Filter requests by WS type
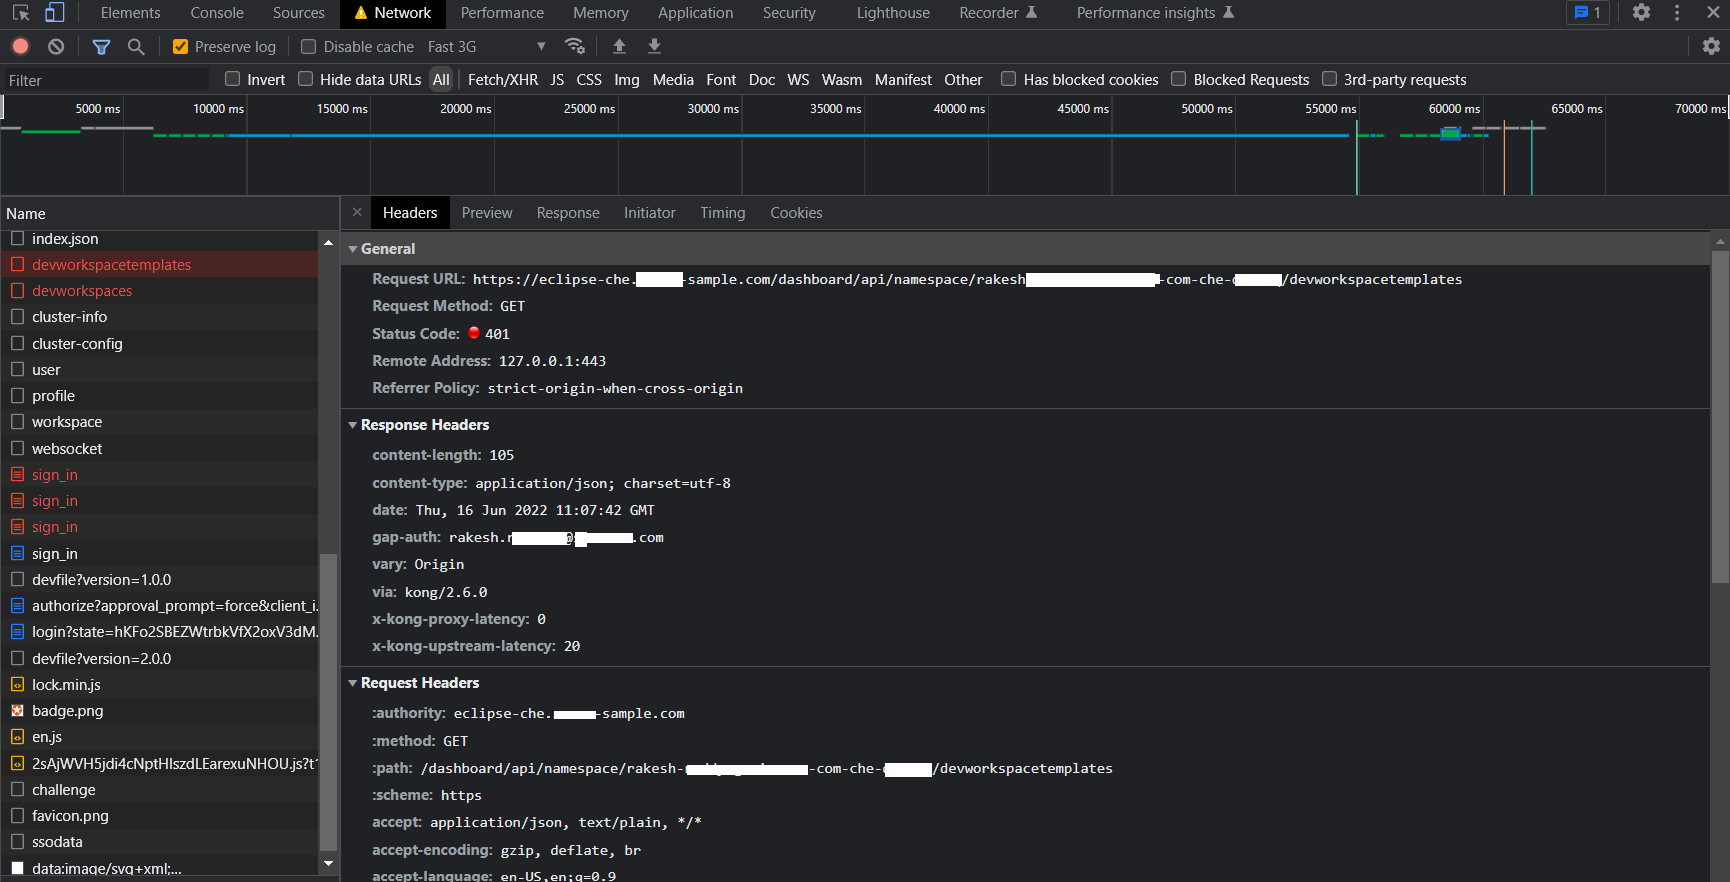 798,79
